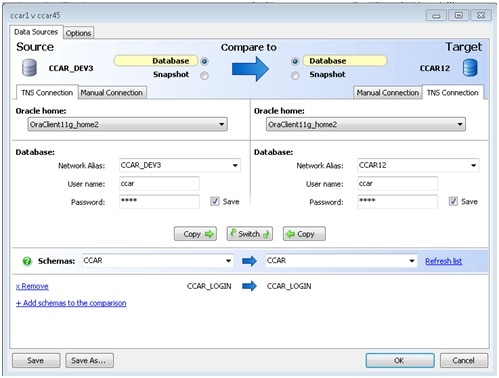Click the Copy to source button
Image resolution: width=499 pixels, height=378 pixels.
[304, 234]
